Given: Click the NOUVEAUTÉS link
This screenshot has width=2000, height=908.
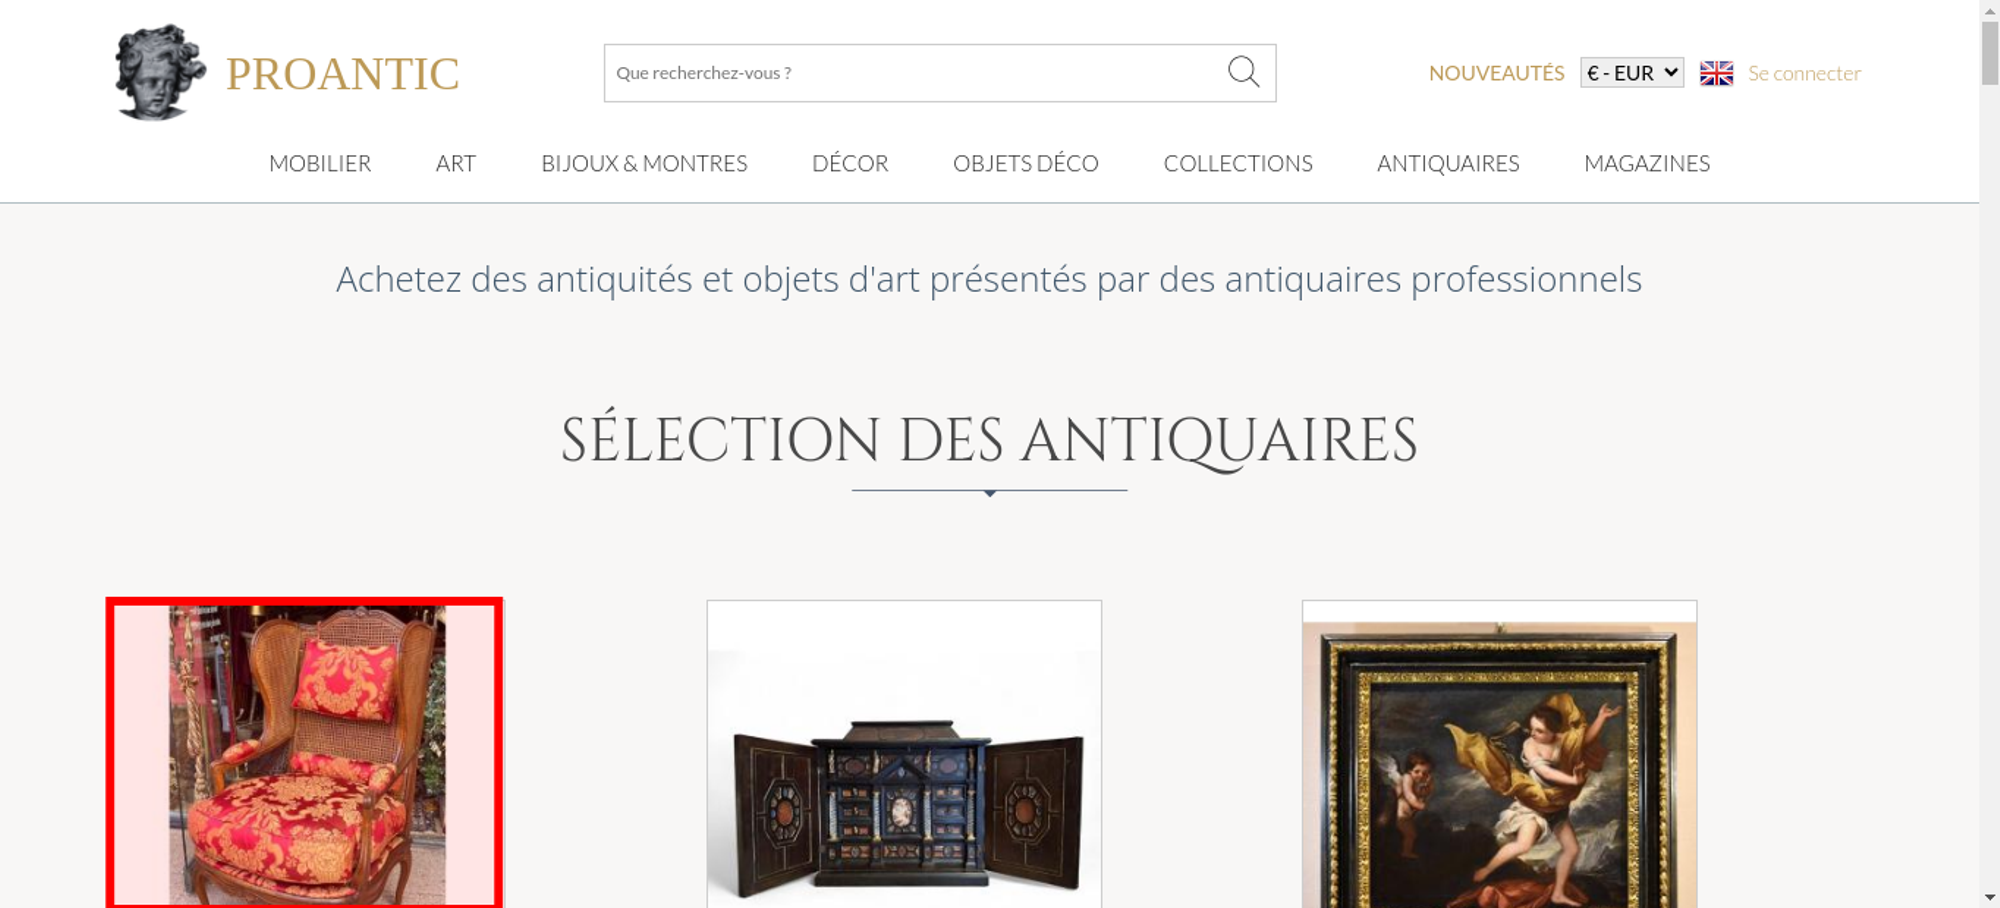Looking at the screenshot, I should pyautogui.click(x=1496, y=73).
